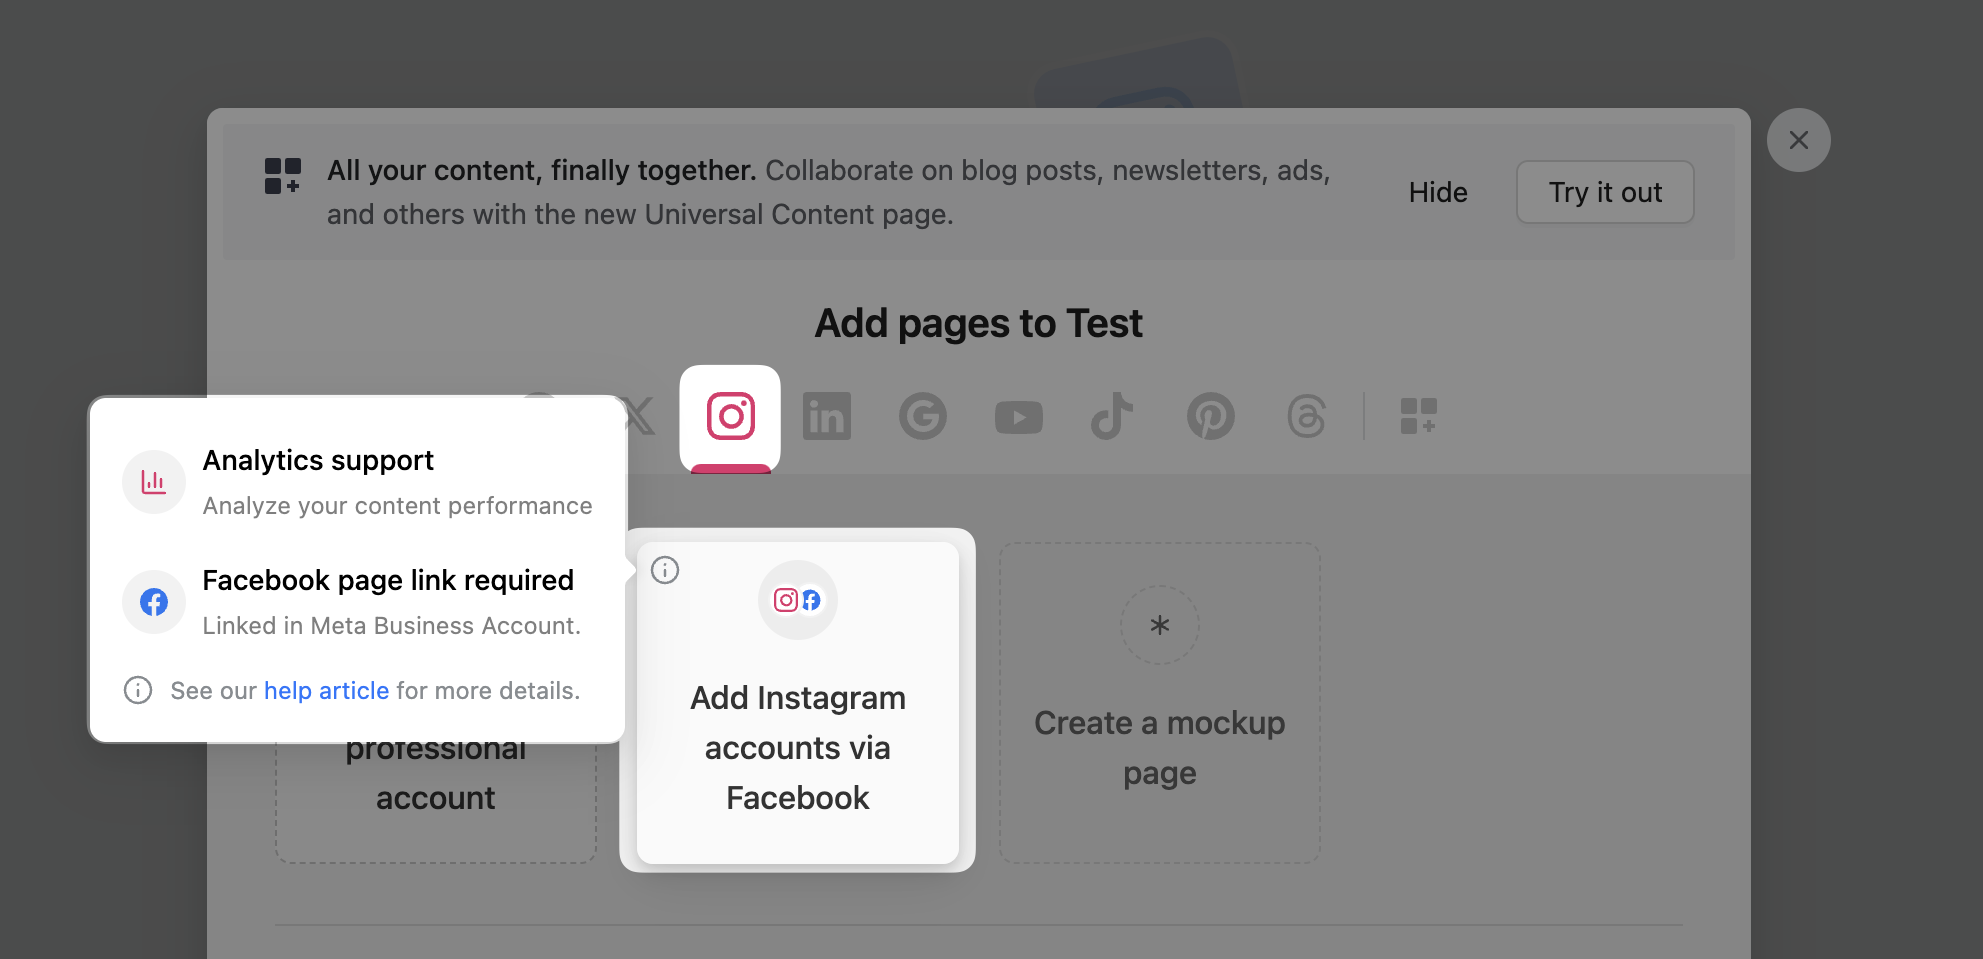This screenshot has width=1983, height=959.
Task: Switch to the LinkedIn platform tab
Action: 826,417
